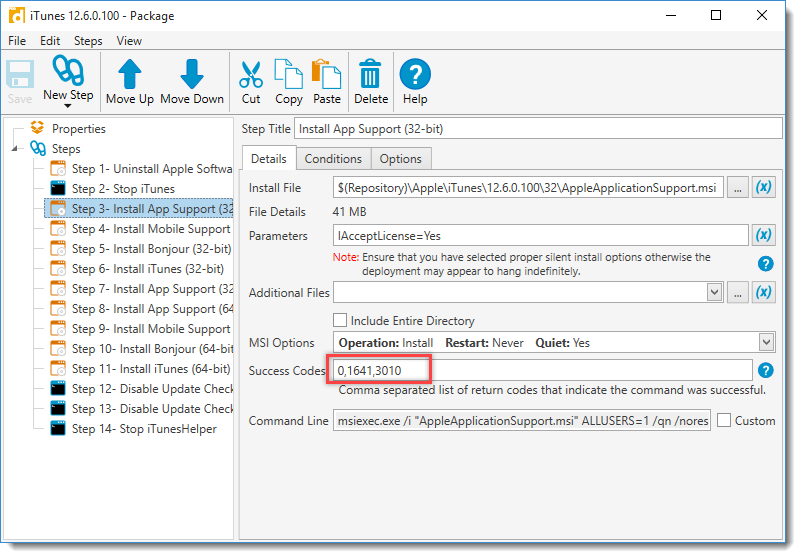Open Help via question mark icon

point(415,74)
